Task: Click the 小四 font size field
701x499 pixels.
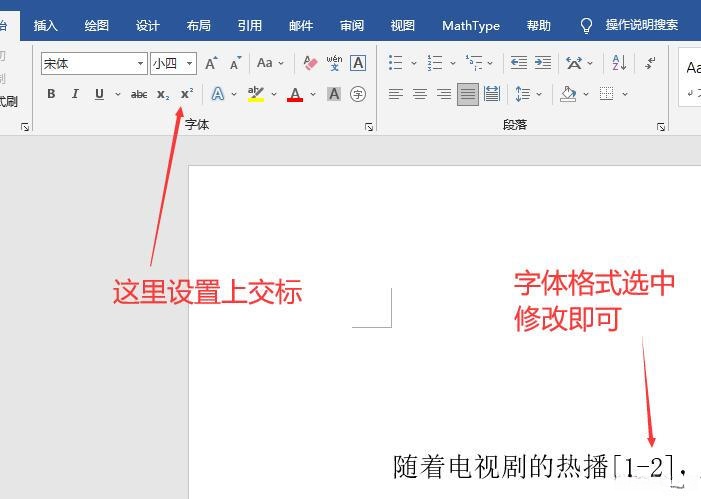Action: point(167,63)
